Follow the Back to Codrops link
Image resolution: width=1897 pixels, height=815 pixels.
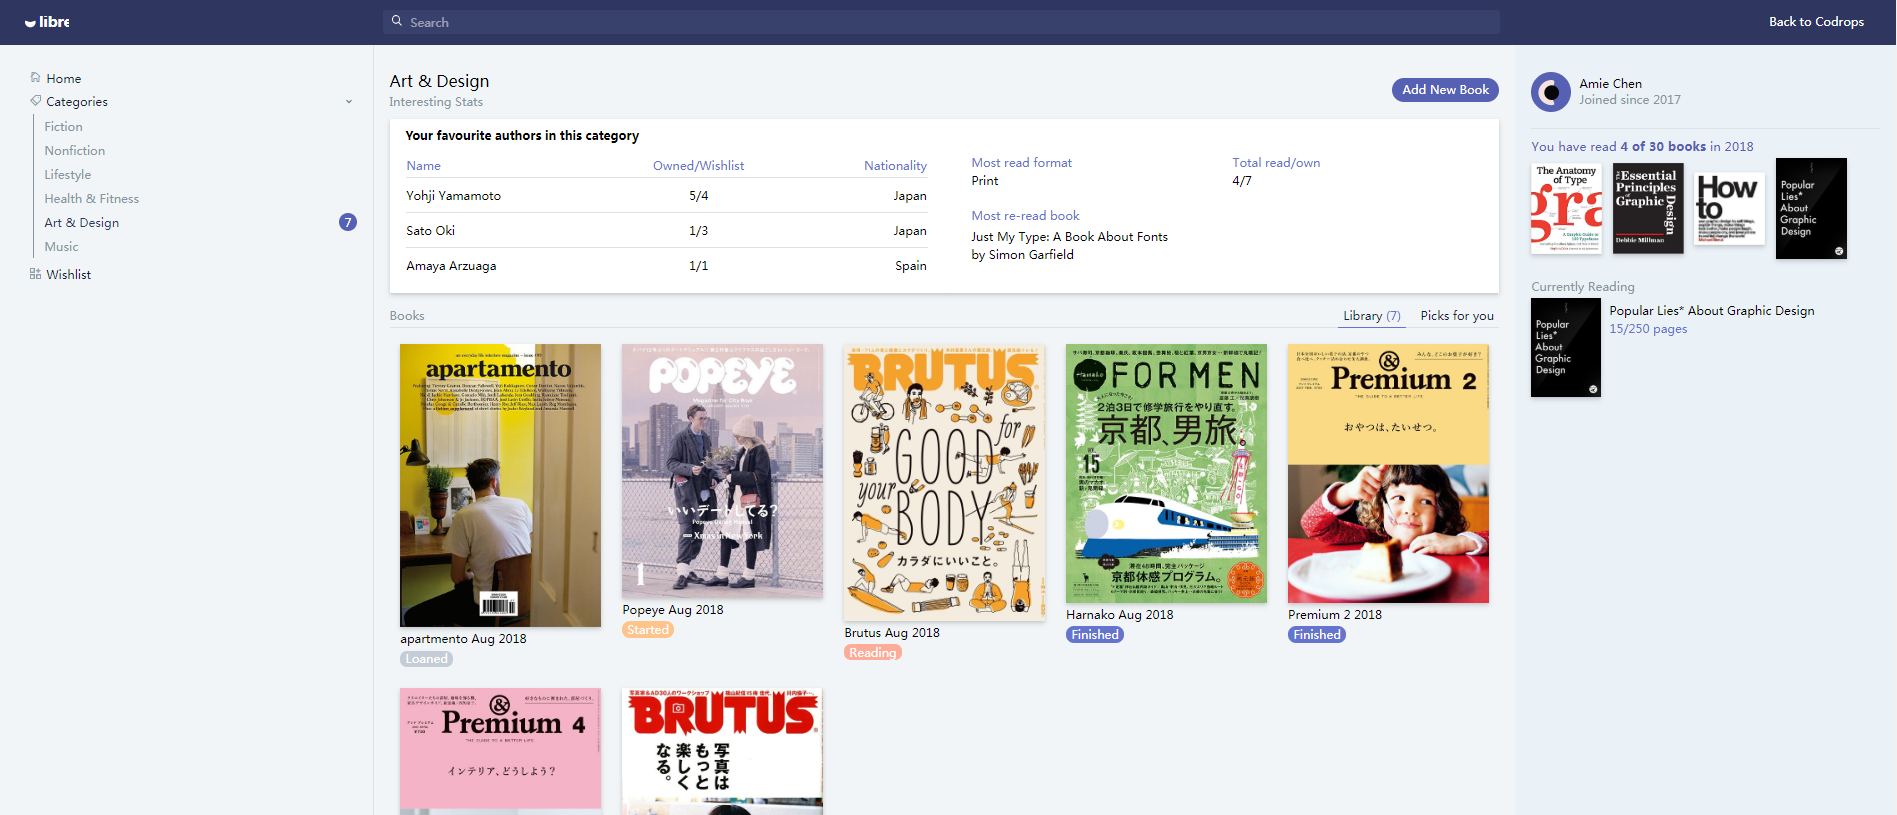pos(1815,22)
